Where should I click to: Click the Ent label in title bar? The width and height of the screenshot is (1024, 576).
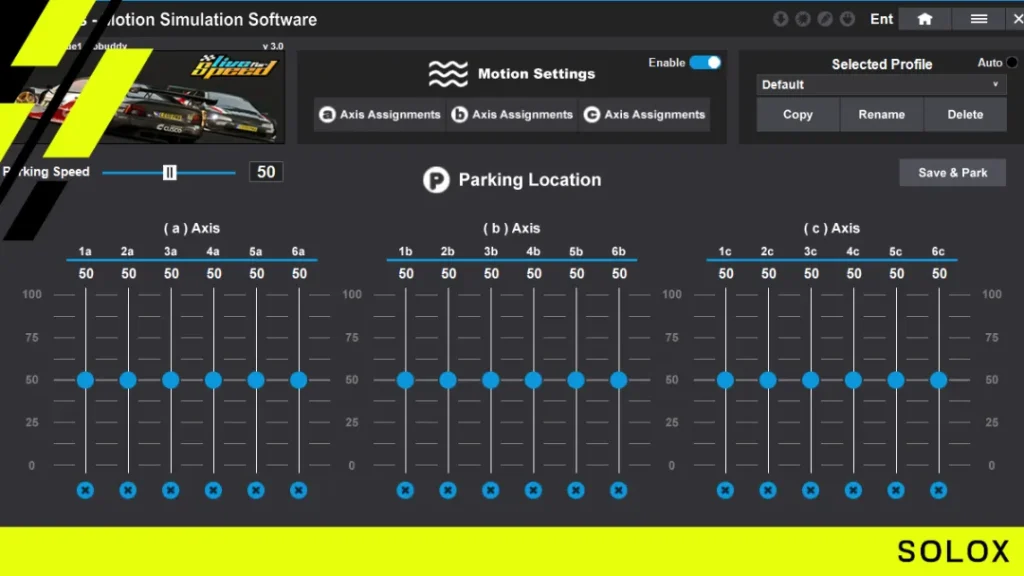pos(881,19)
